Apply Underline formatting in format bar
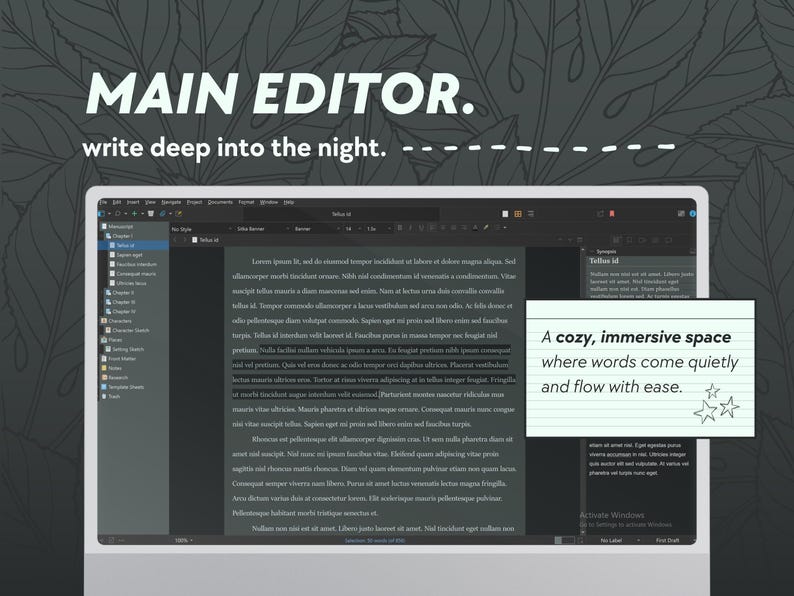 [x=421, y=228]
